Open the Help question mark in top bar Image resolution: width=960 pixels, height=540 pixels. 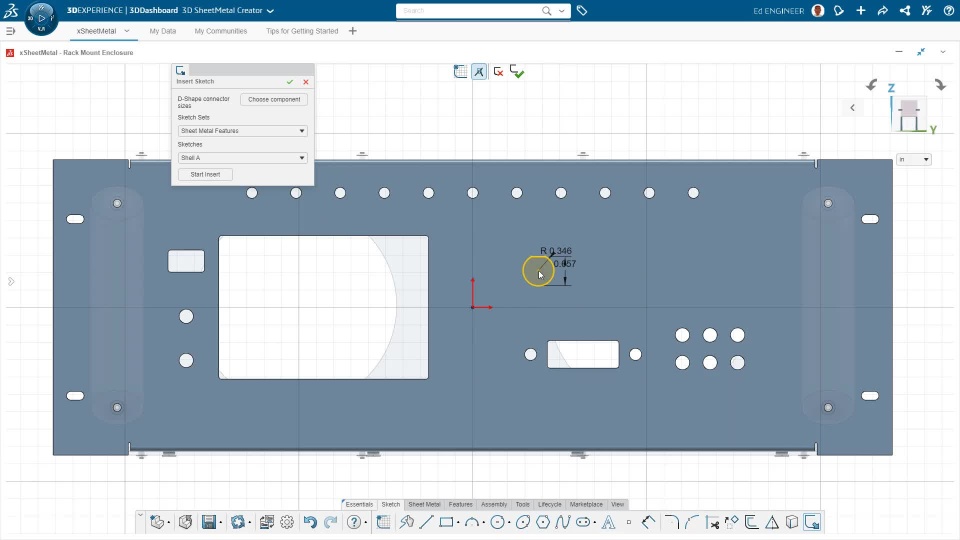(948, 10)
